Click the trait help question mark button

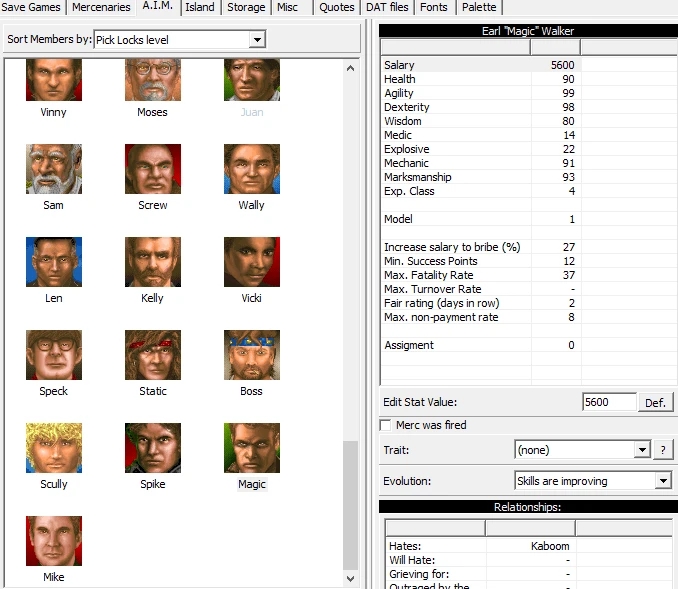coord(663,450)
